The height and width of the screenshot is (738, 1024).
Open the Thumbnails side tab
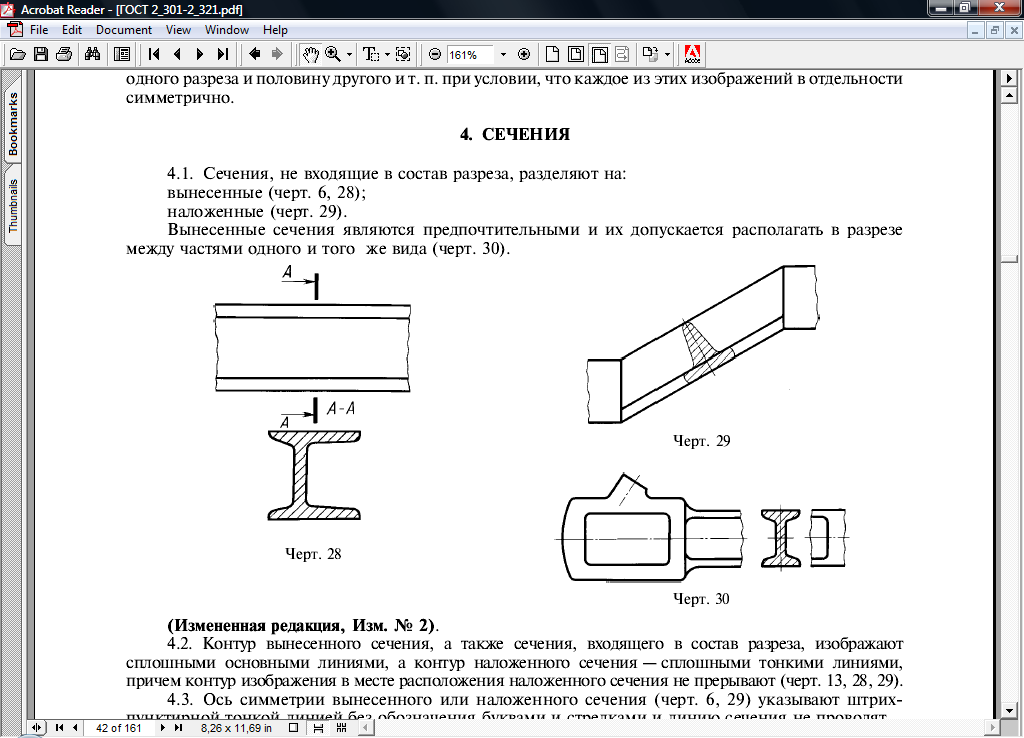(x=13, y=205)
